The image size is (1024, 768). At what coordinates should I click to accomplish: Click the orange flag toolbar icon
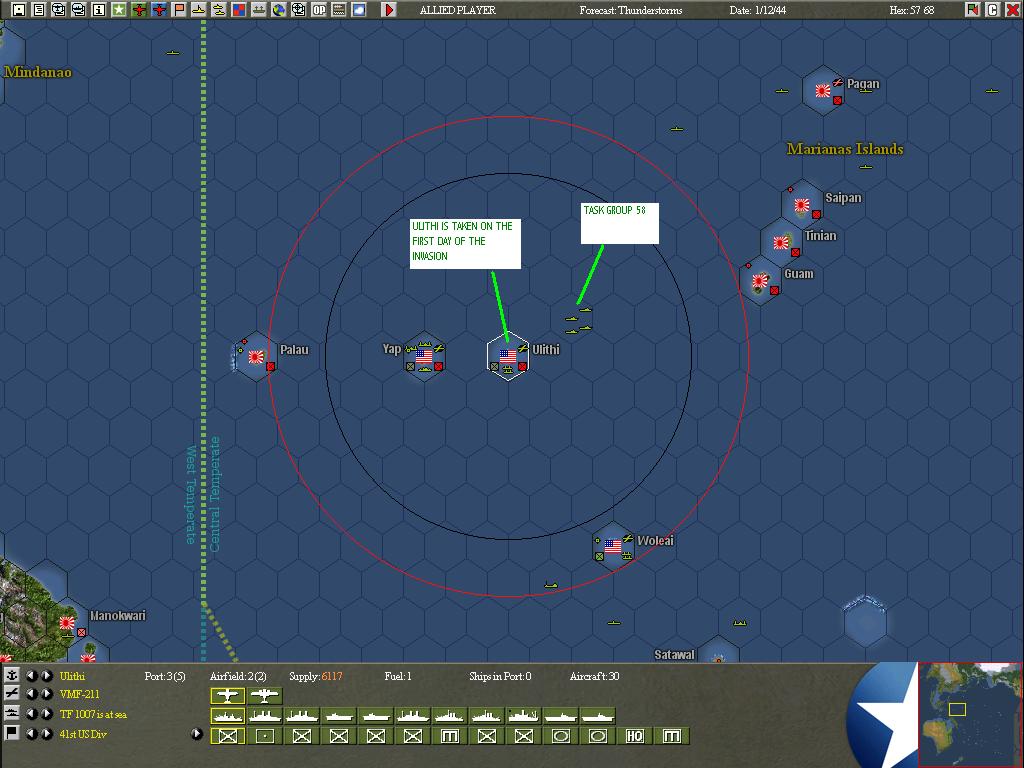(x=179, y=10)
